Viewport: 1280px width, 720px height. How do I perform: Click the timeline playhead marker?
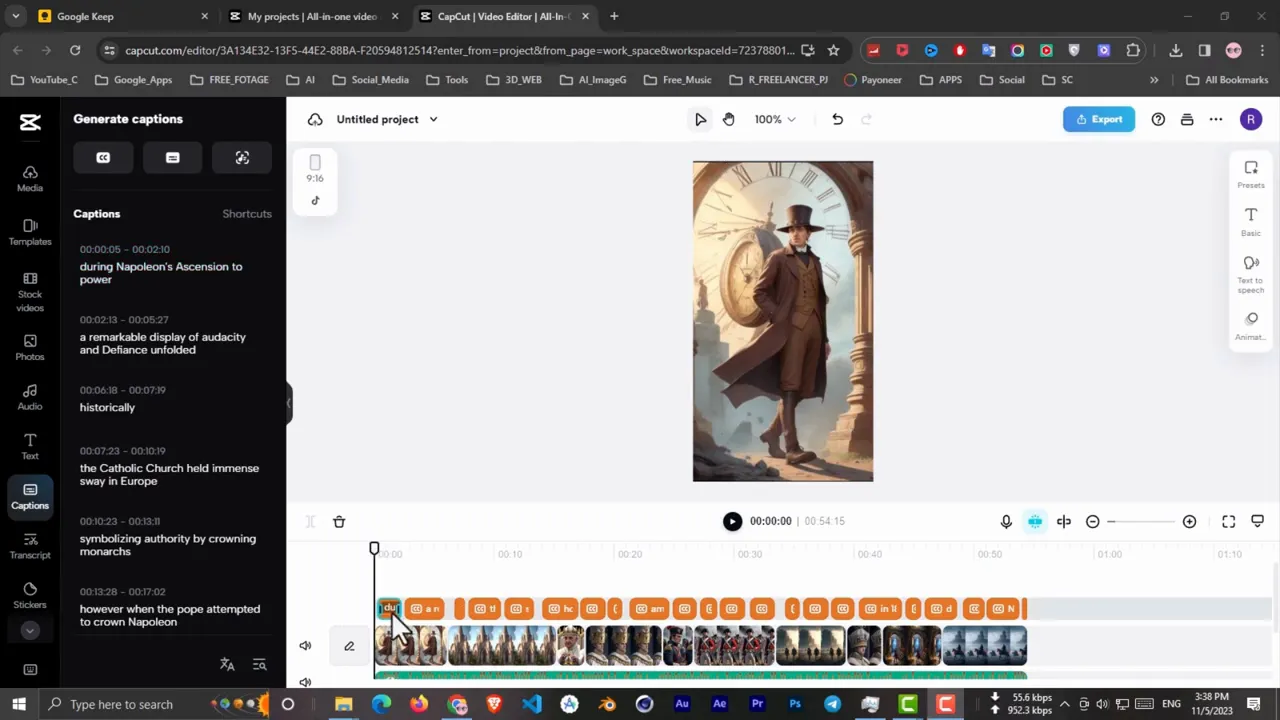(374, 549)
